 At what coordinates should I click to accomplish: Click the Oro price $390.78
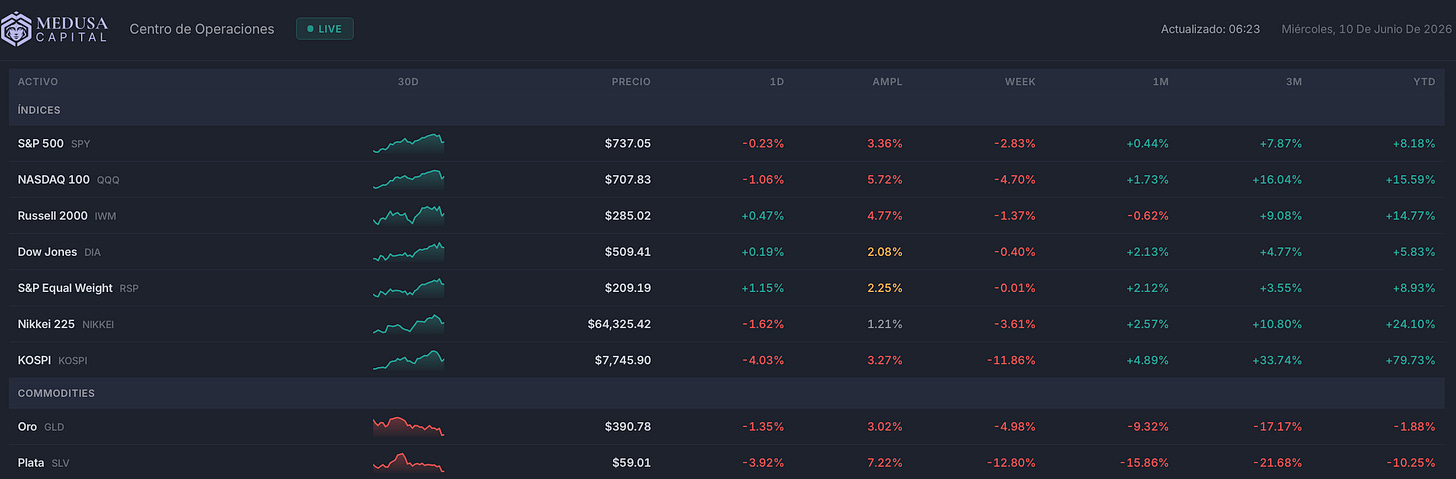[628, 426]
